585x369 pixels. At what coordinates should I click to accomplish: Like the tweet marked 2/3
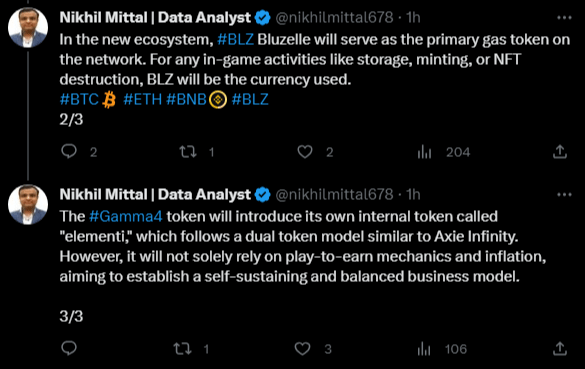[305, 152]
